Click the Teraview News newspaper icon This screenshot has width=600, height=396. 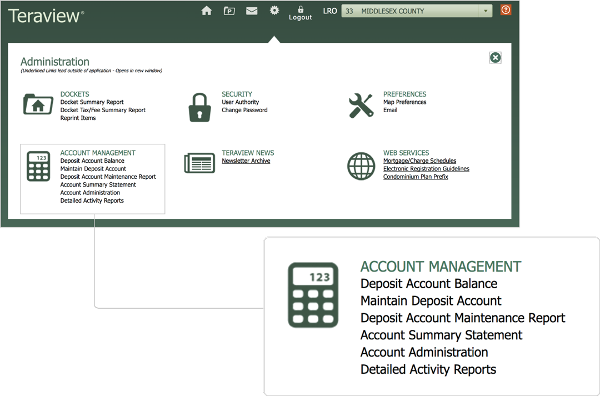click(199, 163)
